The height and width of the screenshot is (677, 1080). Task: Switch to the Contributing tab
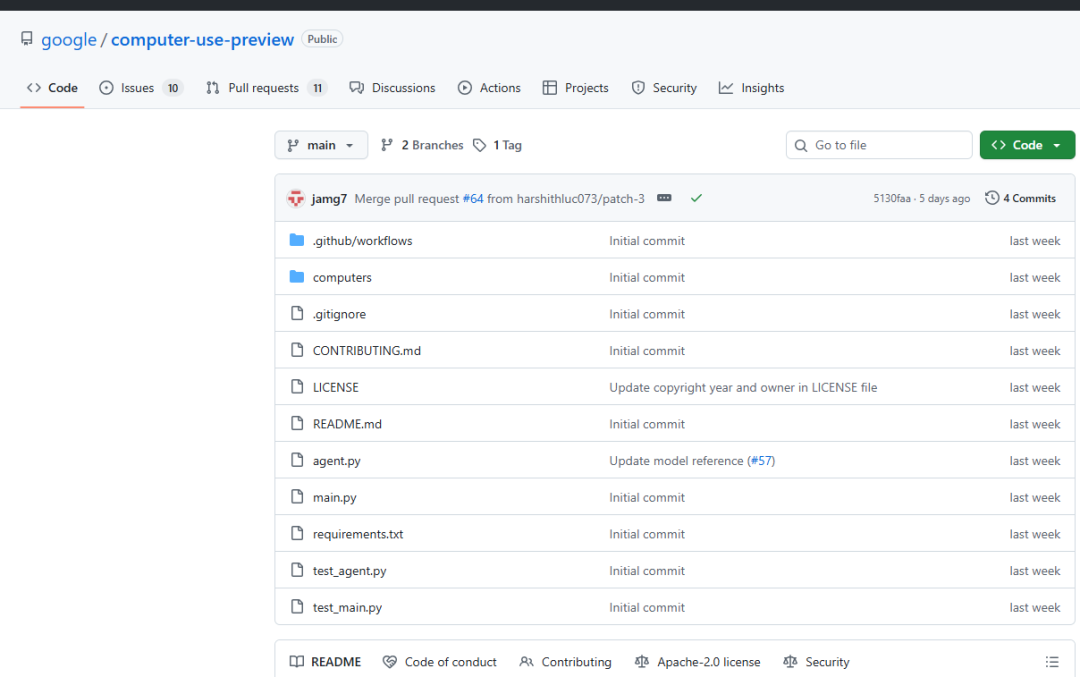[565, 662]
